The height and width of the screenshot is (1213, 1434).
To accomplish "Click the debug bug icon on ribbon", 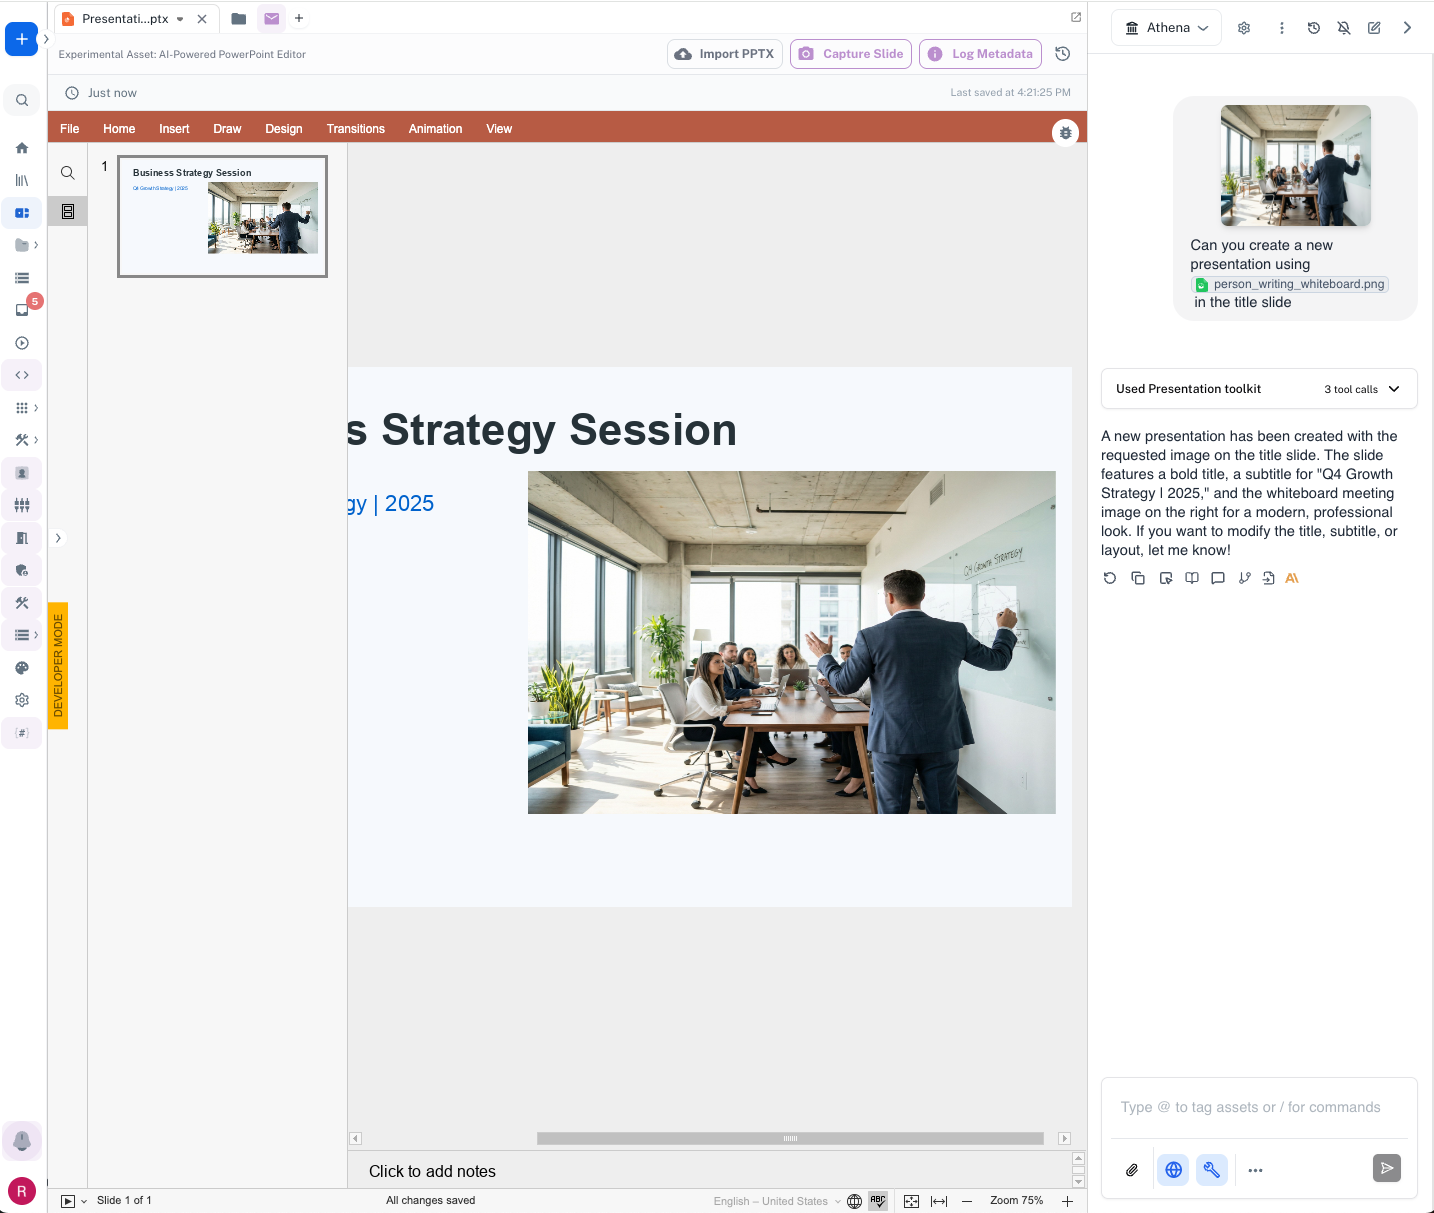I will 1066,132.
